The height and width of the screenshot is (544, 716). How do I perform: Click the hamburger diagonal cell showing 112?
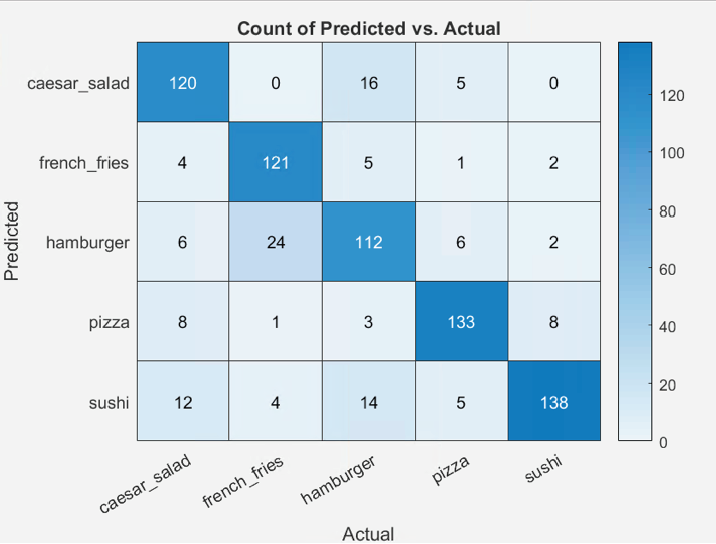coord(368,242)
